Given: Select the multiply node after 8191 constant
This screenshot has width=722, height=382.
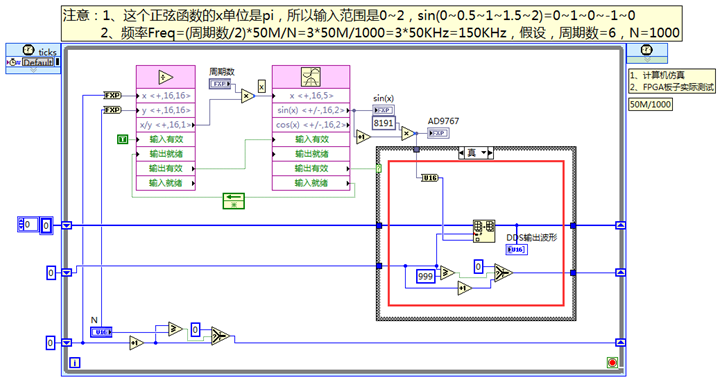Looking at the screenshot, I should click(408, 133).
